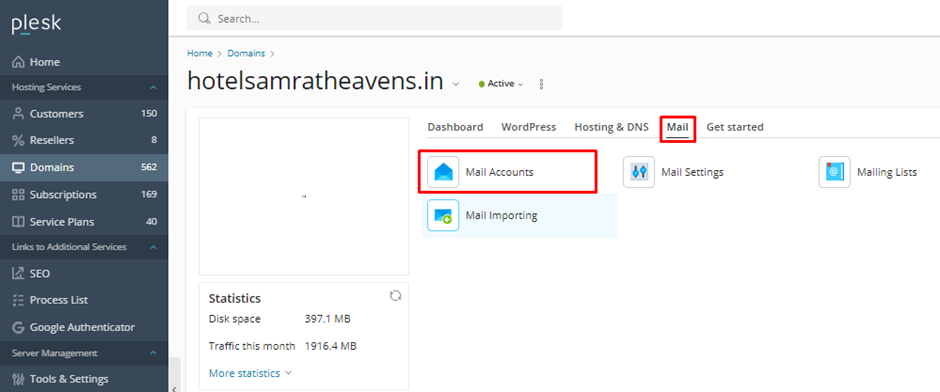Open the Mail Accounts link
This screenshot has height=392, width=940.
click(499, 172)
